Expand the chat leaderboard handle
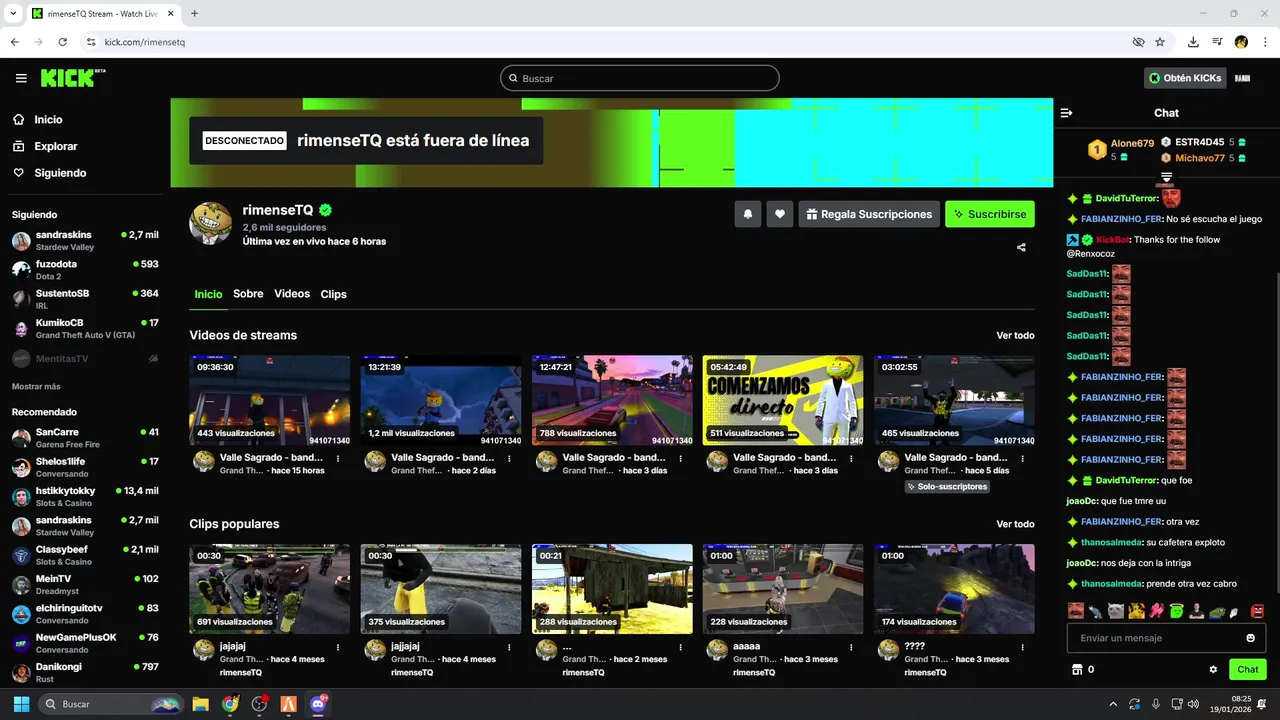The height and width of the screenshot is (720, 1280). pyautogui.click(x=1166, y=177)
